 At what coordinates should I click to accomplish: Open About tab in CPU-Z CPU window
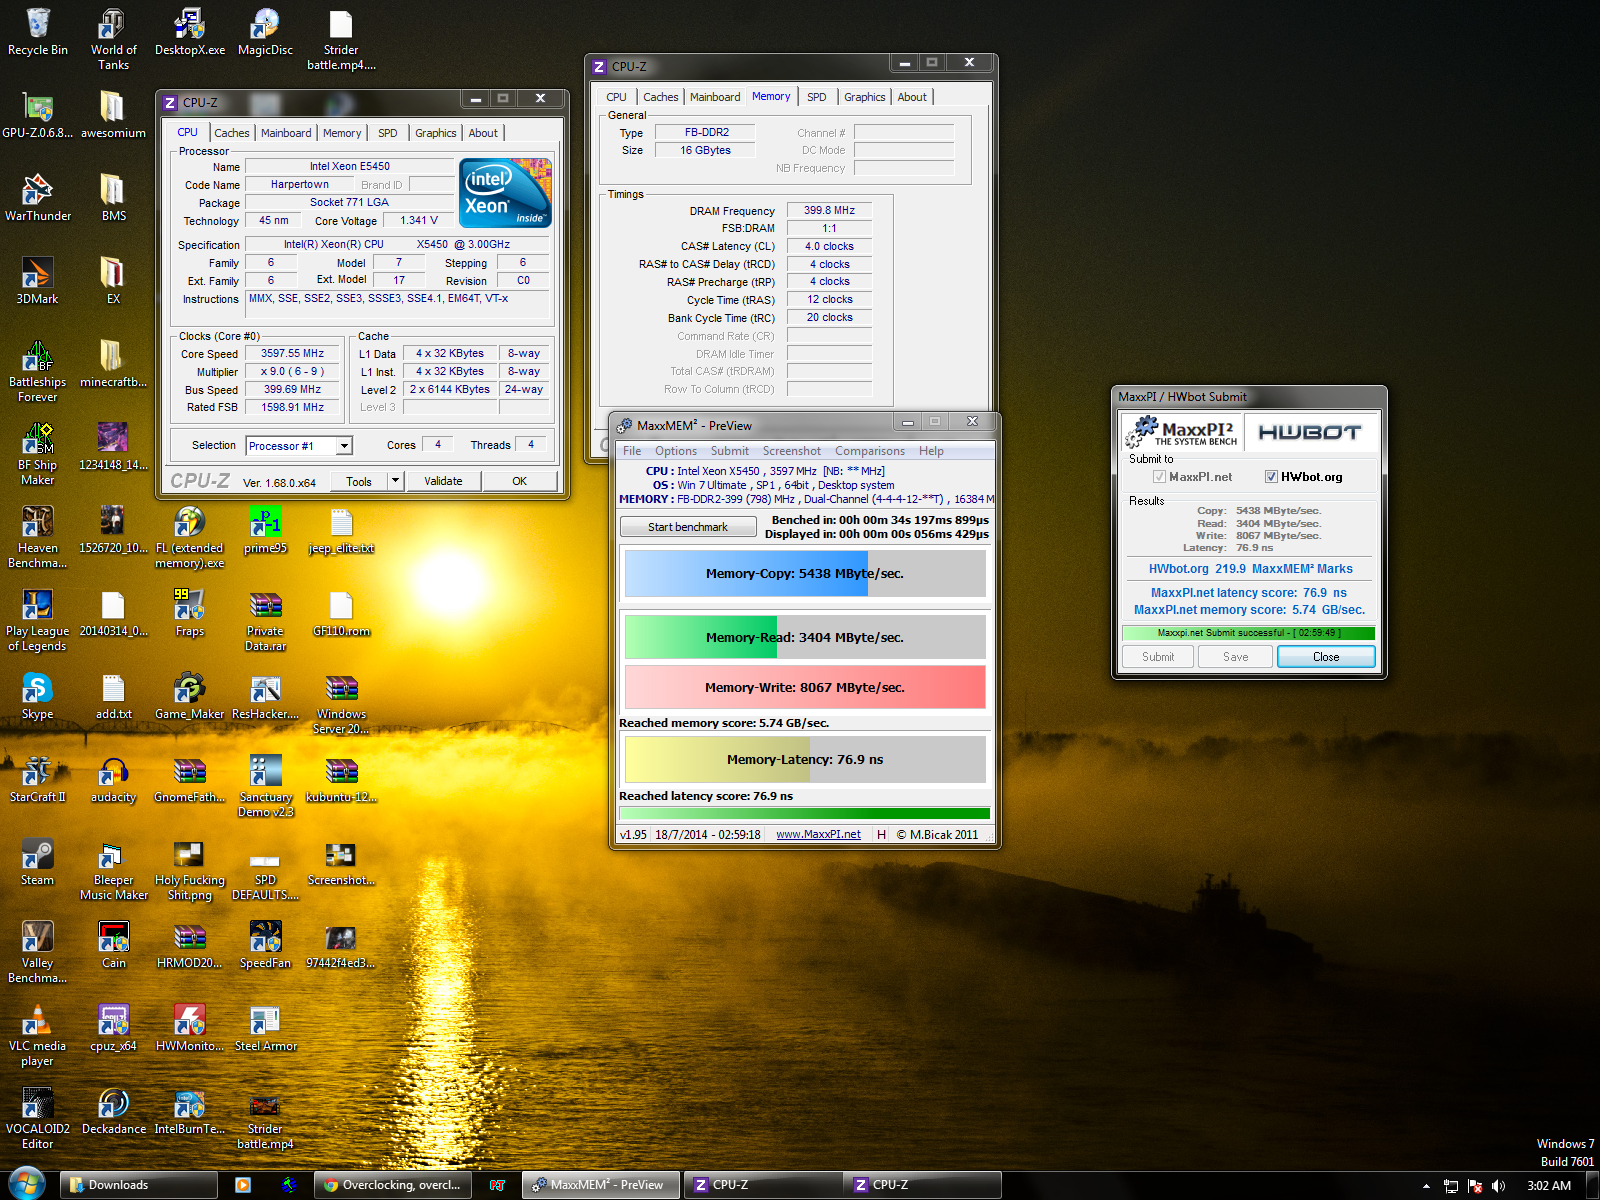[x=483, y=133]
